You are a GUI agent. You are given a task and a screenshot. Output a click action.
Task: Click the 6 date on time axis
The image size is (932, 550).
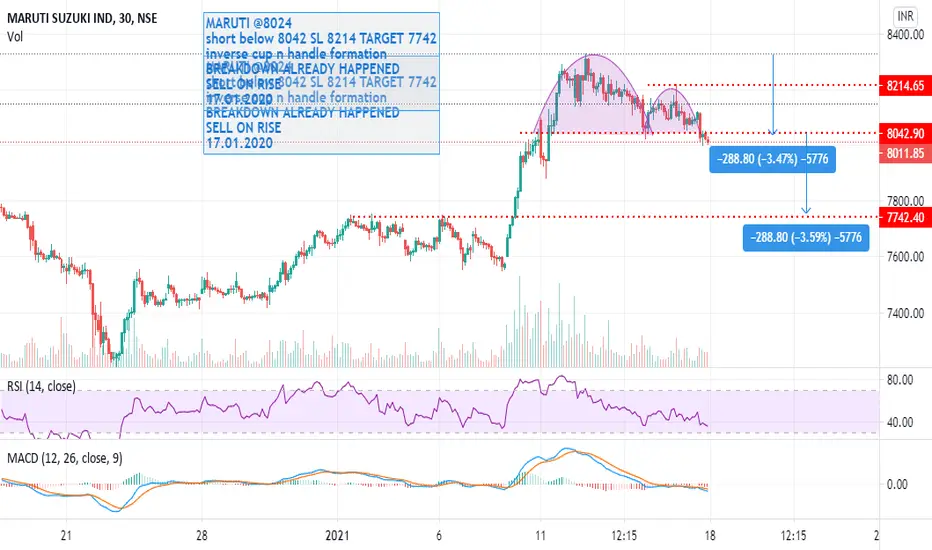click(439, 535)
